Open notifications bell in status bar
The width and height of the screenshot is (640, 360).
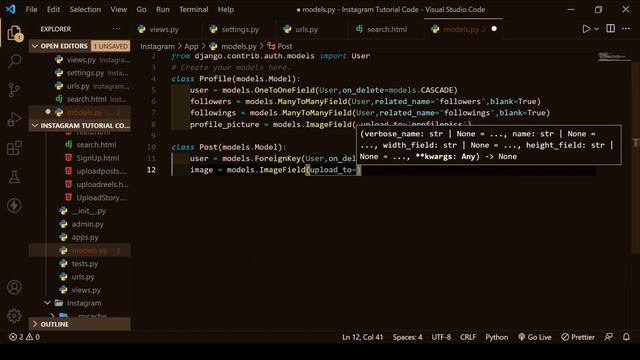[x=626, y=337]
